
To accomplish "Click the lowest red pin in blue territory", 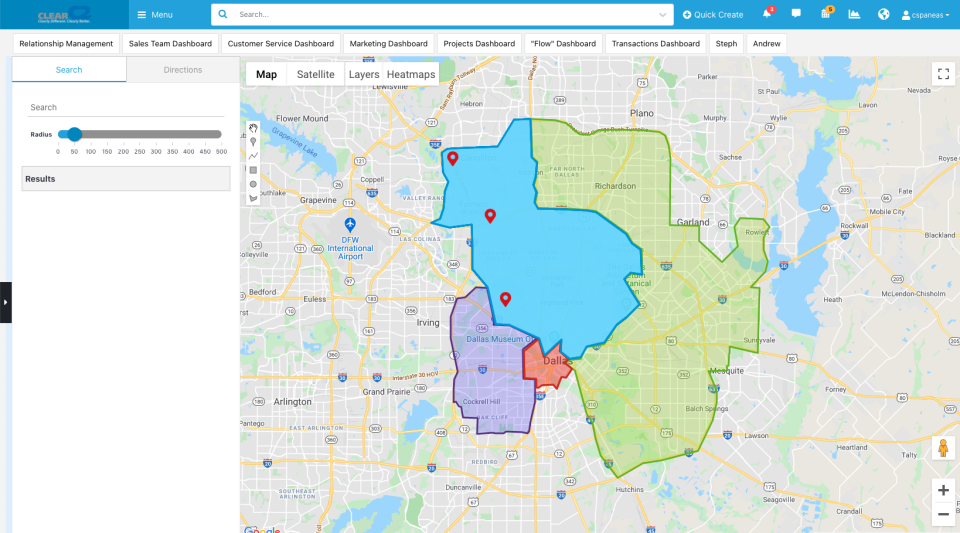I will (505, 299).
